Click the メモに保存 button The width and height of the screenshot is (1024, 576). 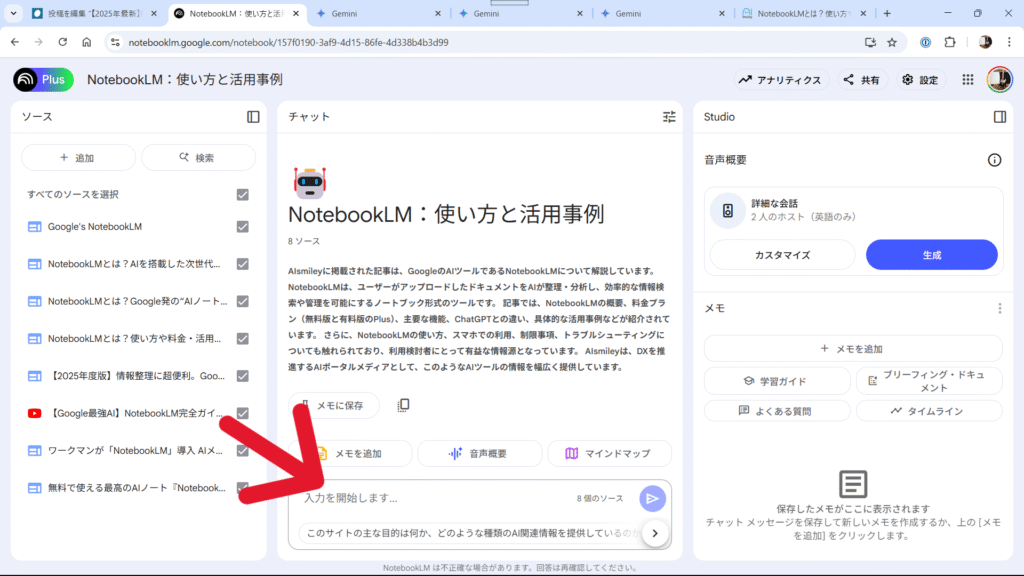tap(334, 406)
